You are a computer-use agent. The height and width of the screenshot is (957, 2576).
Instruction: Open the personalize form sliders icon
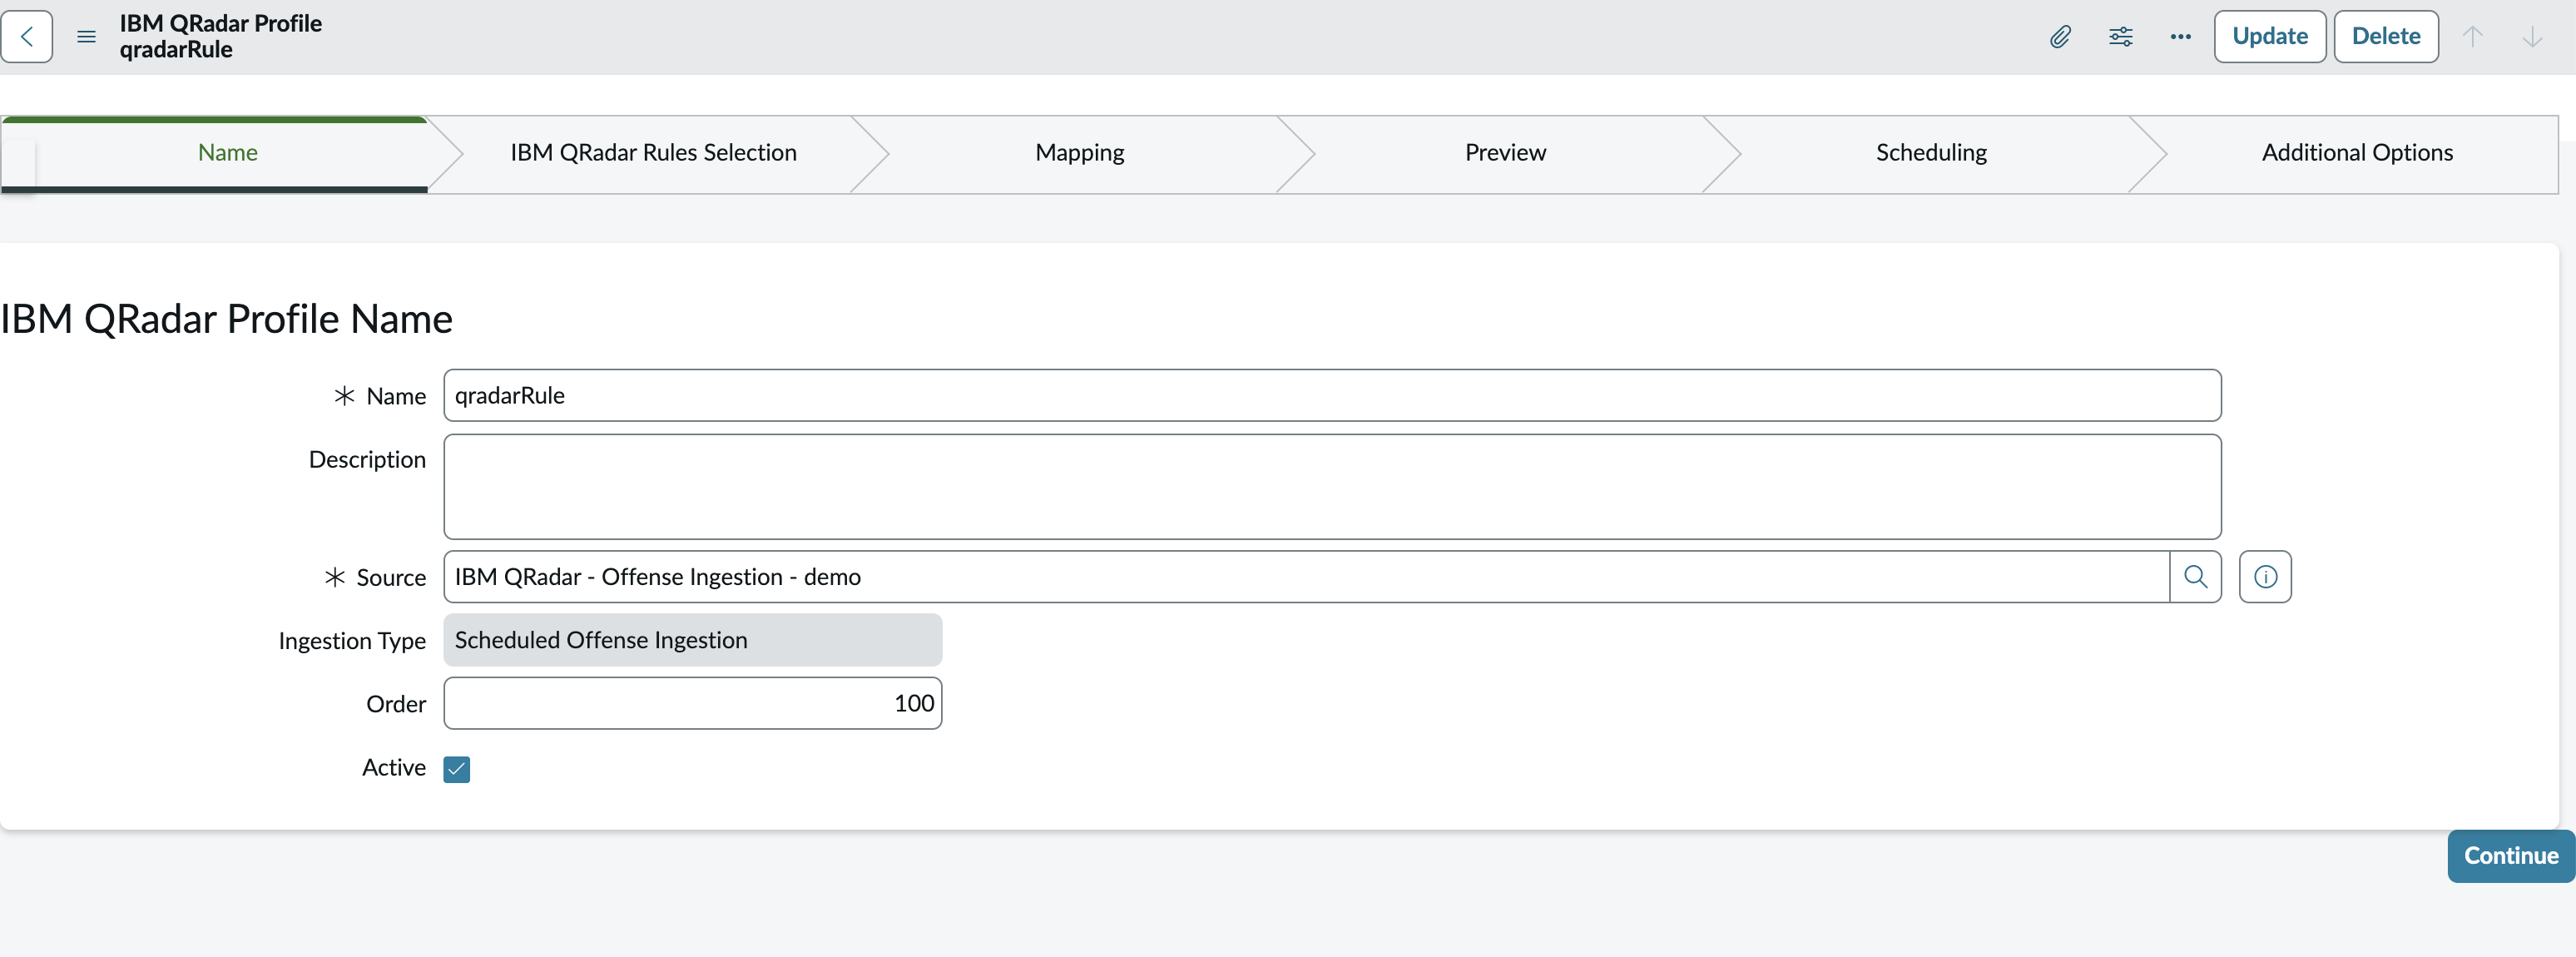click(x=2120, y=37)
